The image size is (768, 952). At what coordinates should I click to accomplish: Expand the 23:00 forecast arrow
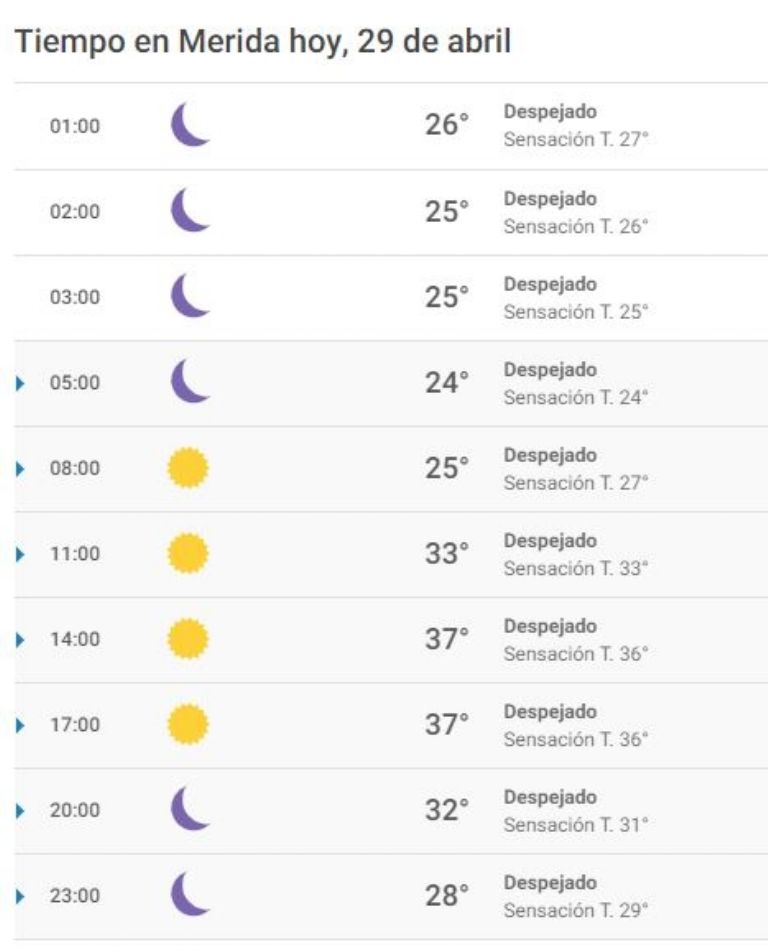point(21,895)
